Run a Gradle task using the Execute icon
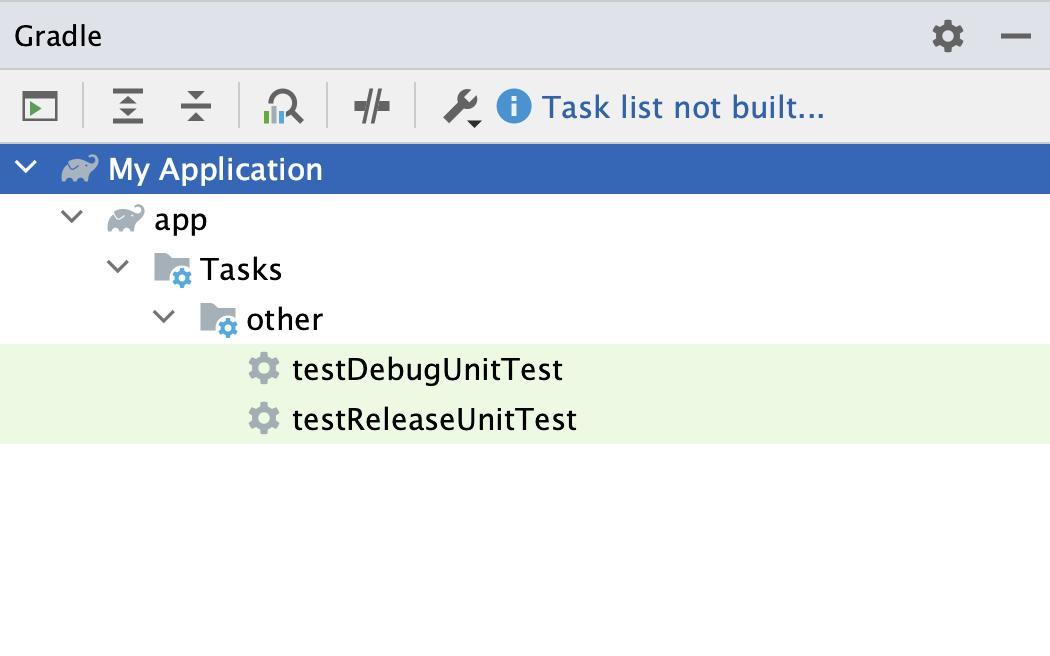The width and height of the screenshot is (1050, 656). [x=40, y=106]
